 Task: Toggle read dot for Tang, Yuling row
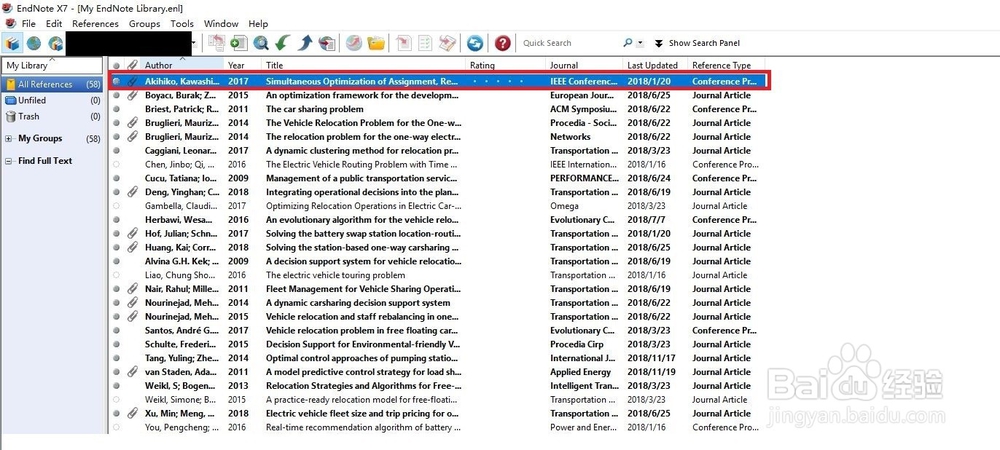point(116,358)
